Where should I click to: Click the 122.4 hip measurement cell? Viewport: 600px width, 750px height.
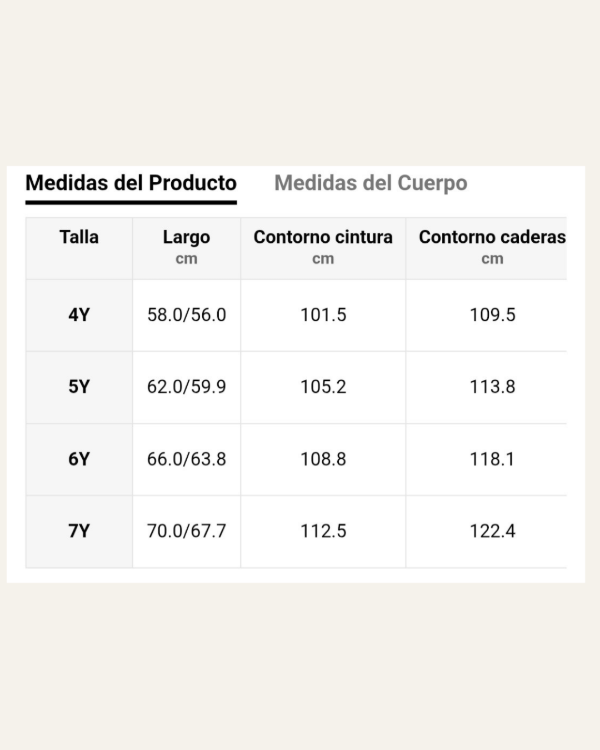pos(492,531)
